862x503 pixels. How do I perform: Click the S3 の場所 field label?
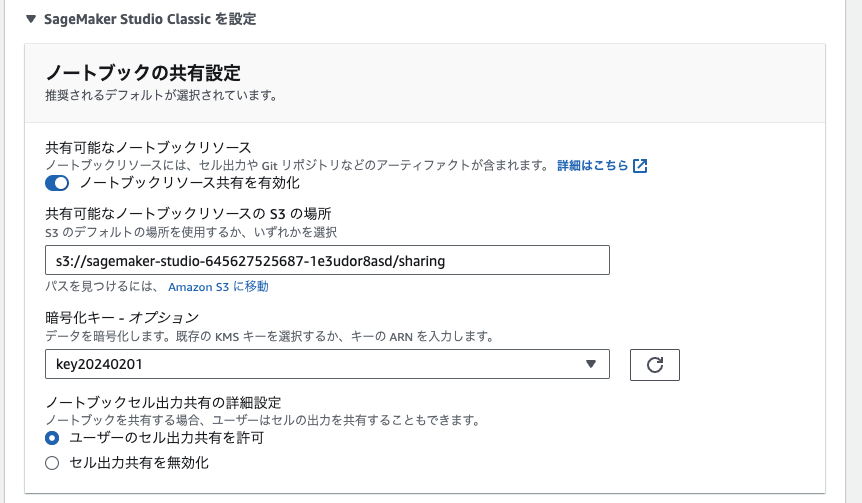click(188, 213)
